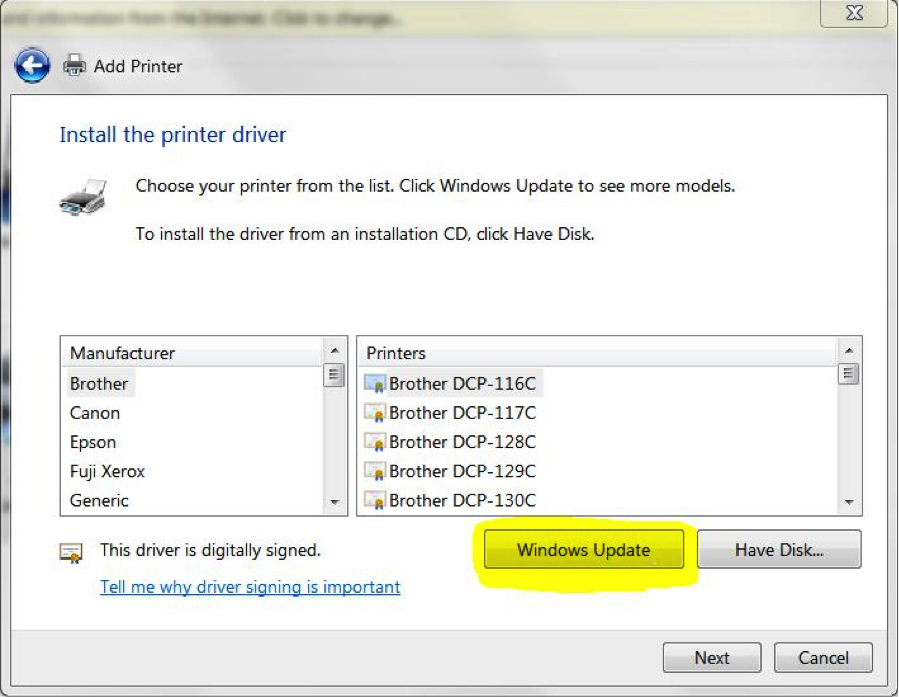Open 'Tell me why driver signing is important'
Image resolution: width=899 pixels, height=697 pixels.
point(250,587)
